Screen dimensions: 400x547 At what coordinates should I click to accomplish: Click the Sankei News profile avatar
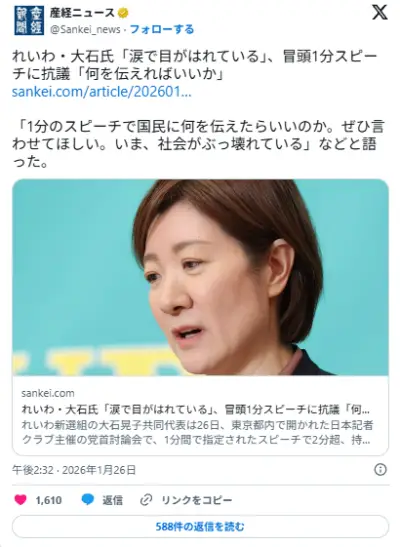point(29,21)
